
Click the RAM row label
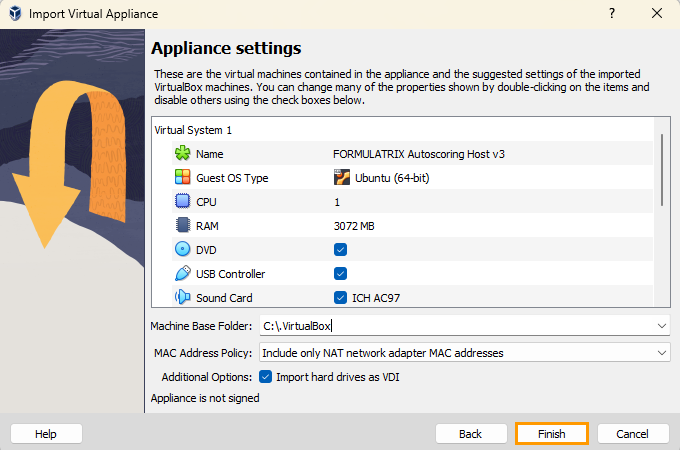click(207, 226)
